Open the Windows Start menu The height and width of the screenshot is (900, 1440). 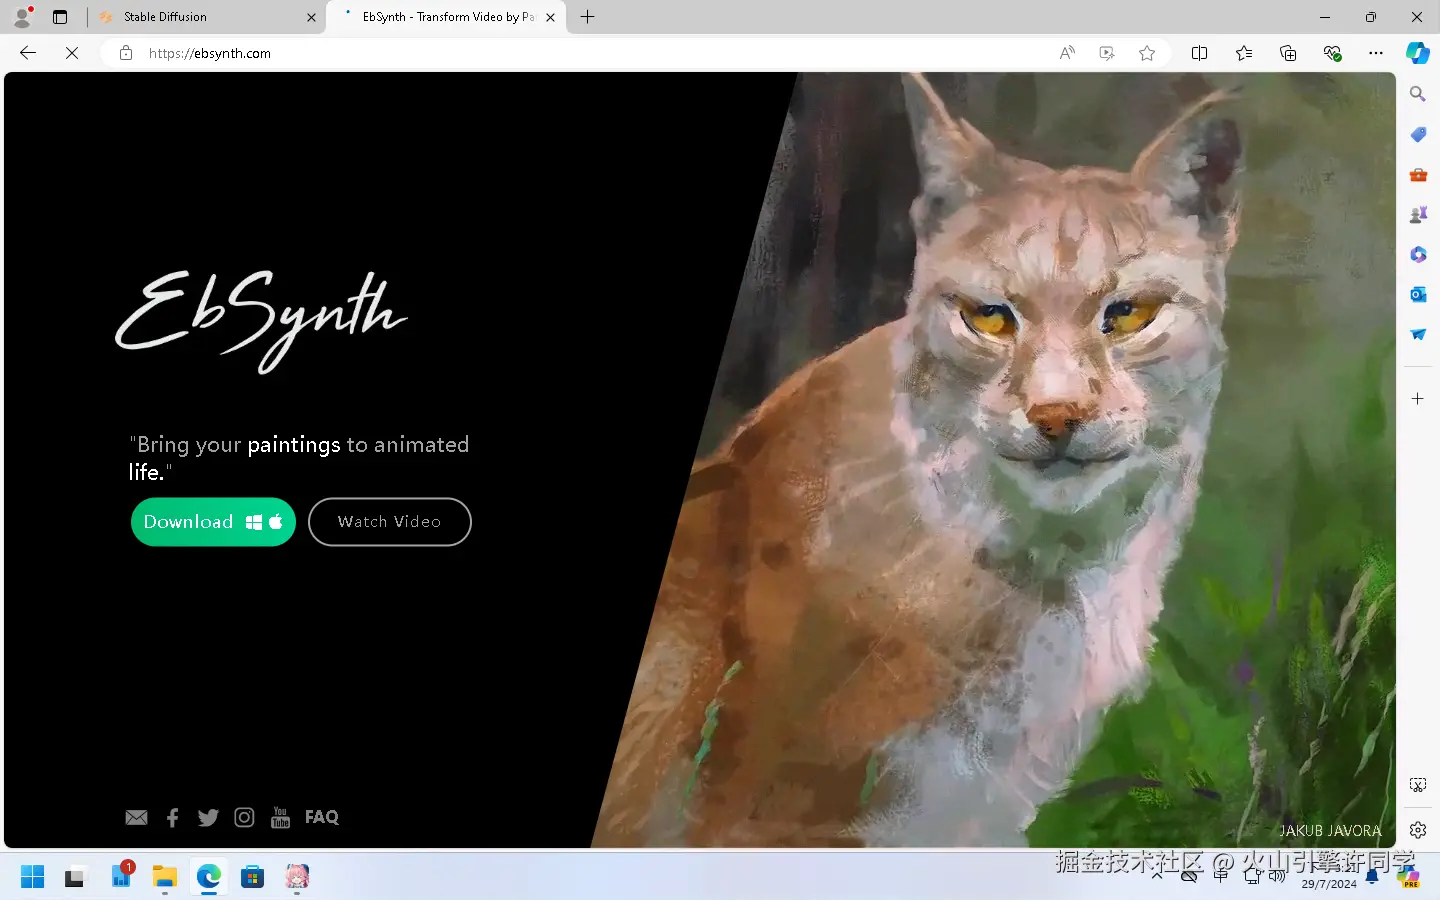[x=33, y=877]
